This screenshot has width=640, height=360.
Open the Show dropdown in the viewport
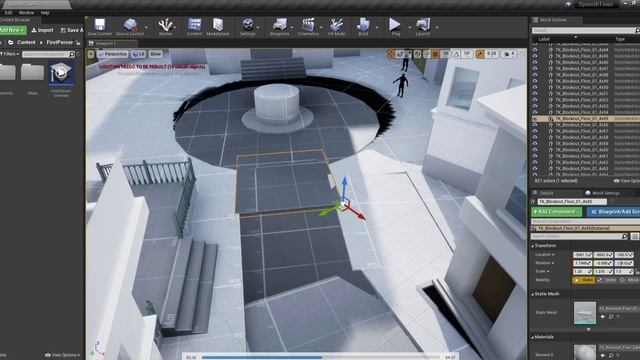156,54
